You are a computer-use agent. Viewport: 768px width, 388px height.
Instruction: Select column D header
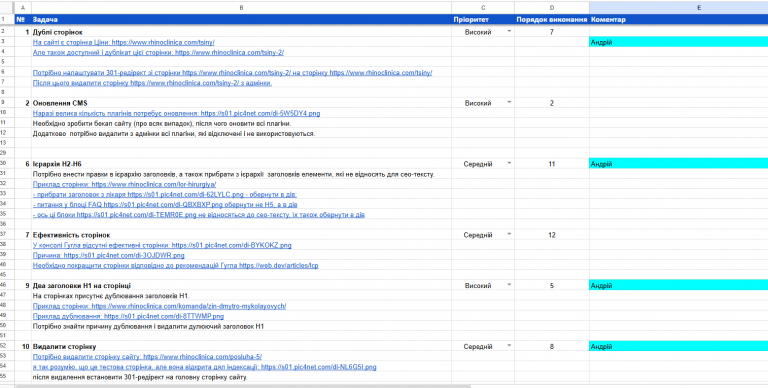point(552,8)
